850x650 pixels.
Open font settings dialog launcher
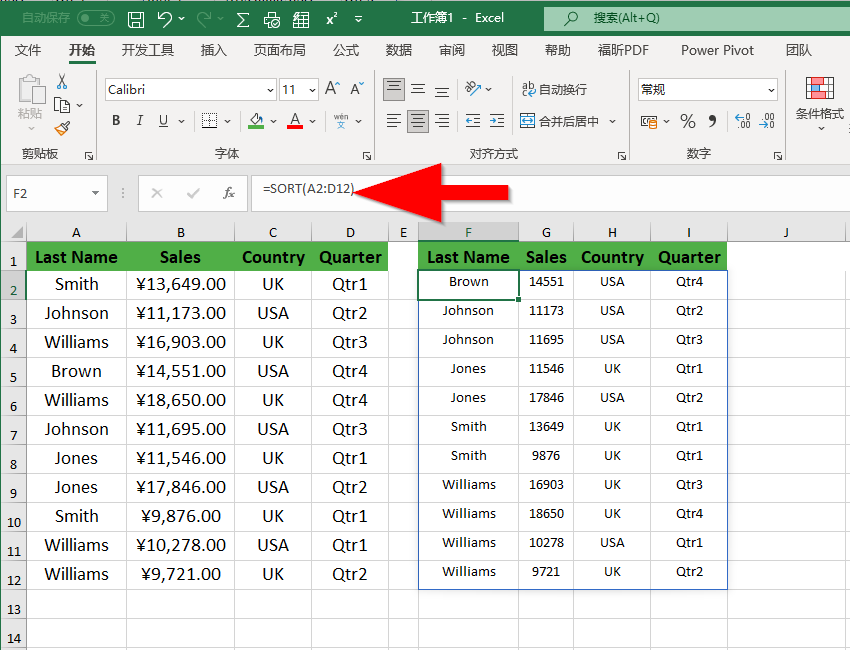pyautogui.click(x=367, y=156)
